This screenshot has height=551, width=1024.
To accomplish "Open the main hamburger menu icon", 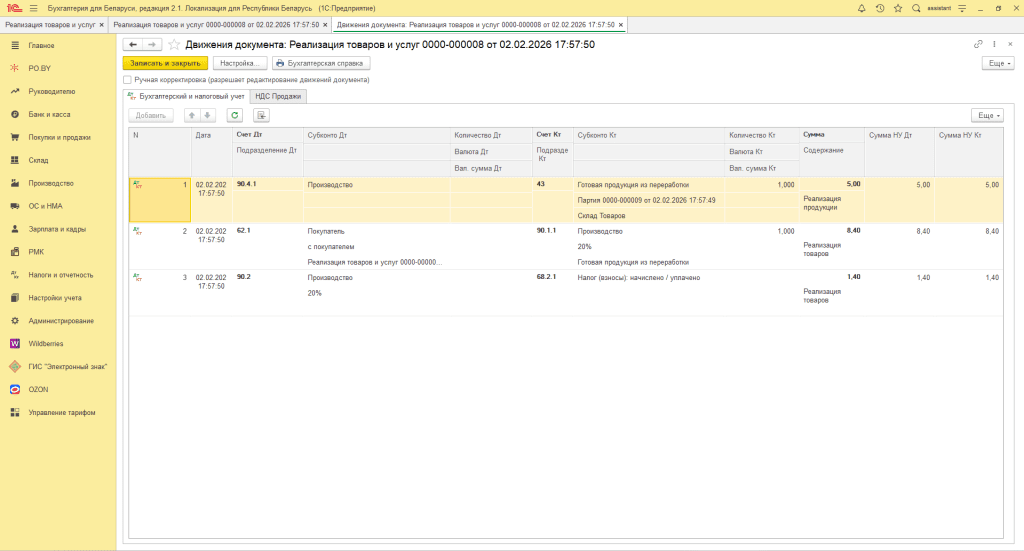I will pyautogui.click(x=33, y=8).
